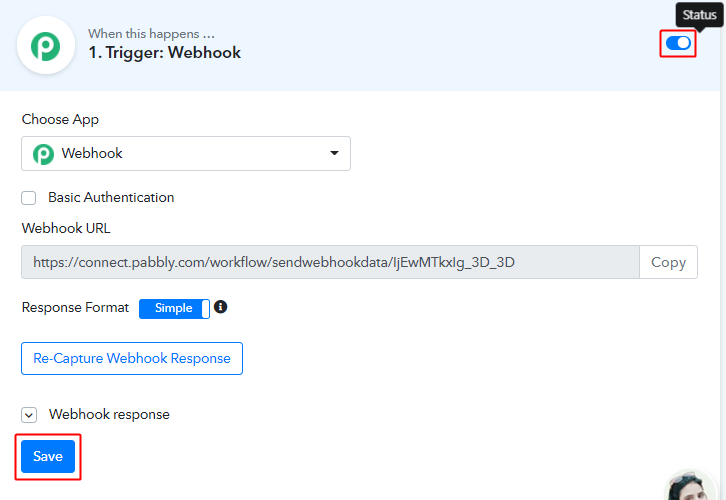
Task: Click the '1. Trigger: Webhook' heading
Action: click(x=165, y=53)
